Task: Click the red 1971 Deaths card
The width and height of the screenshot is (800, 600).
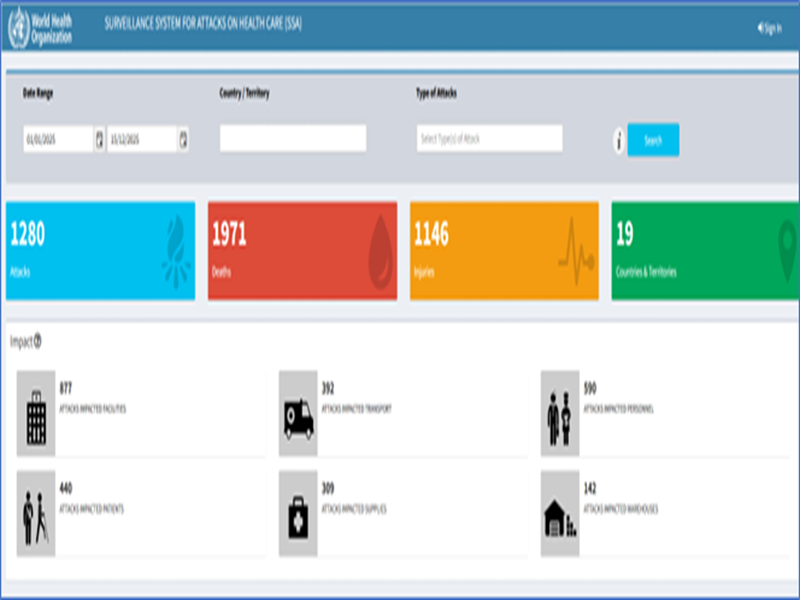Action: 302,250
